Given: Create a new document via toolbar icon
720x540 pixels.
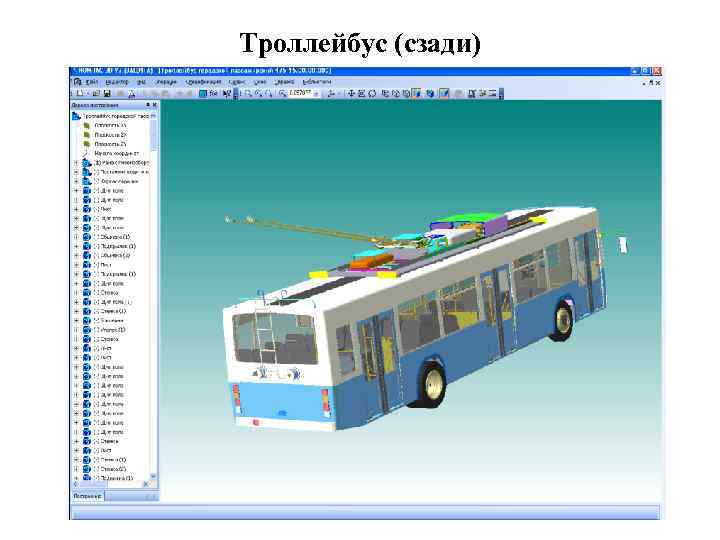Looking at the screenshot, I should pos(80,94).
